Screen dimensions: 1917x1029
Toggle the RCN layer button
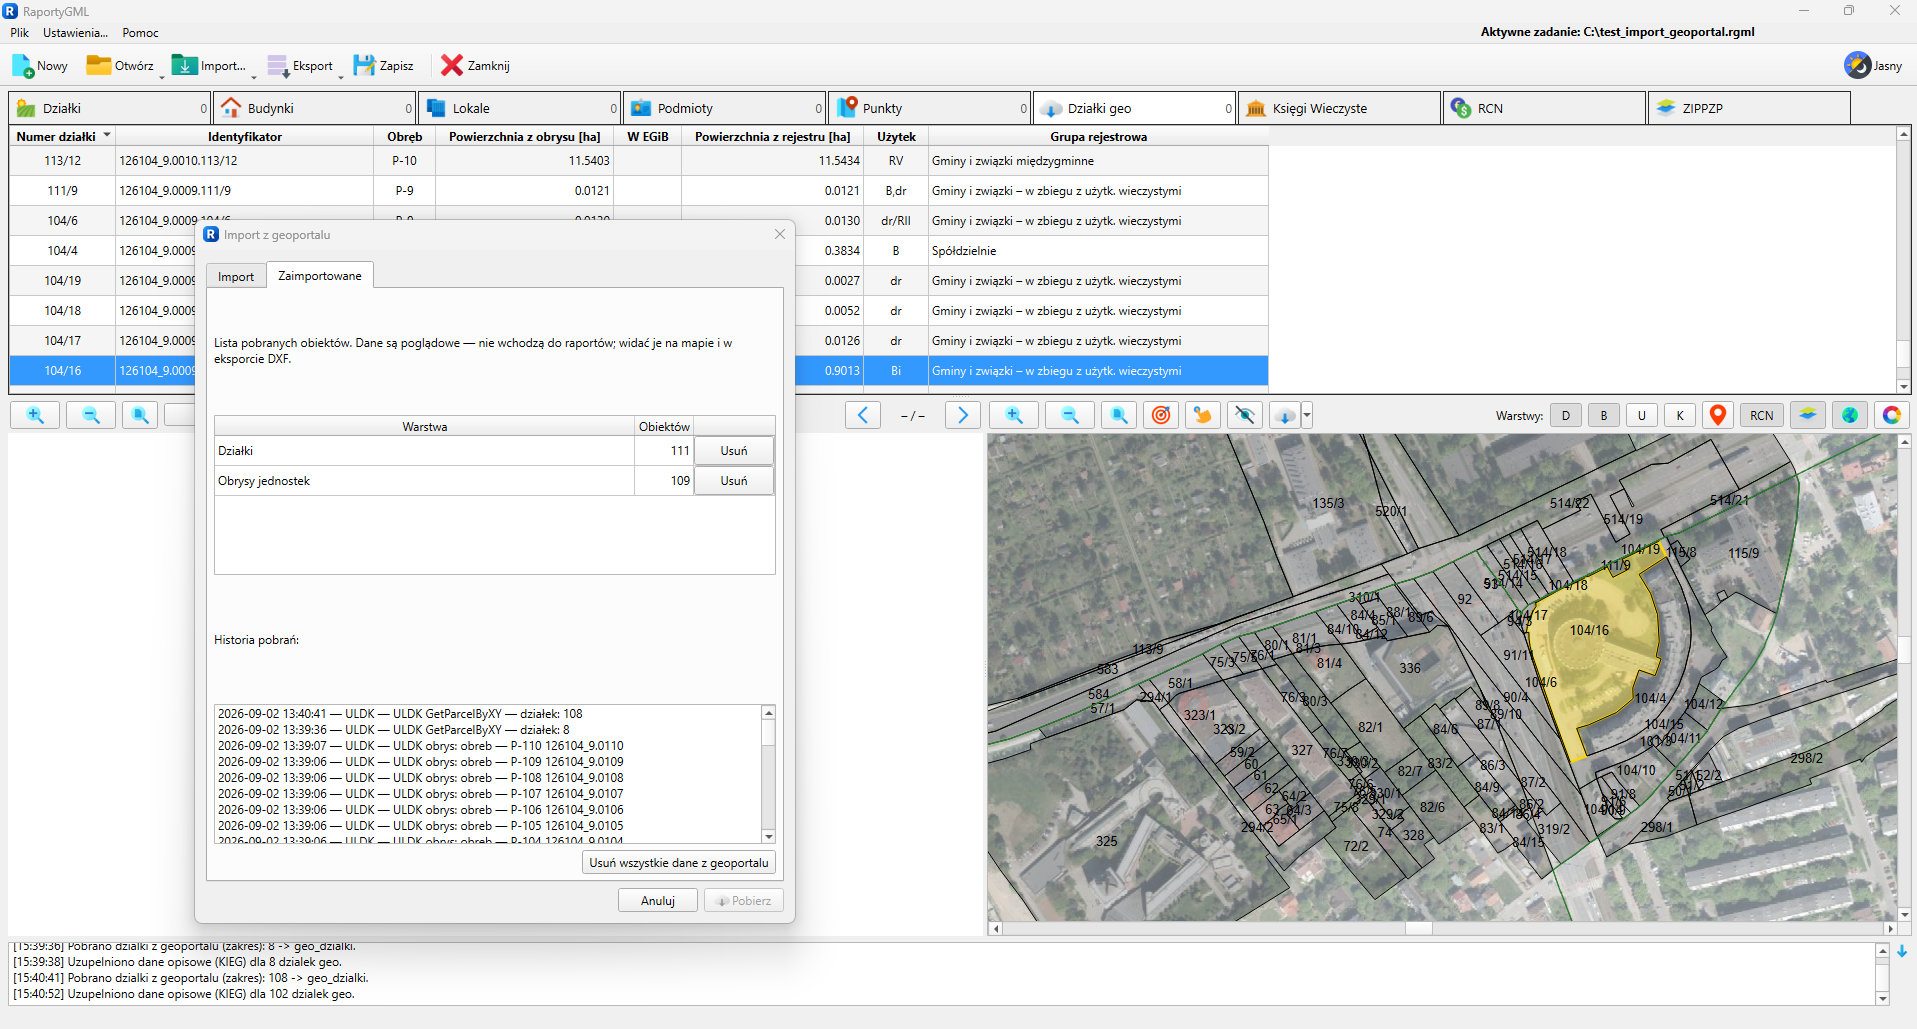(x=1762, y=415)
